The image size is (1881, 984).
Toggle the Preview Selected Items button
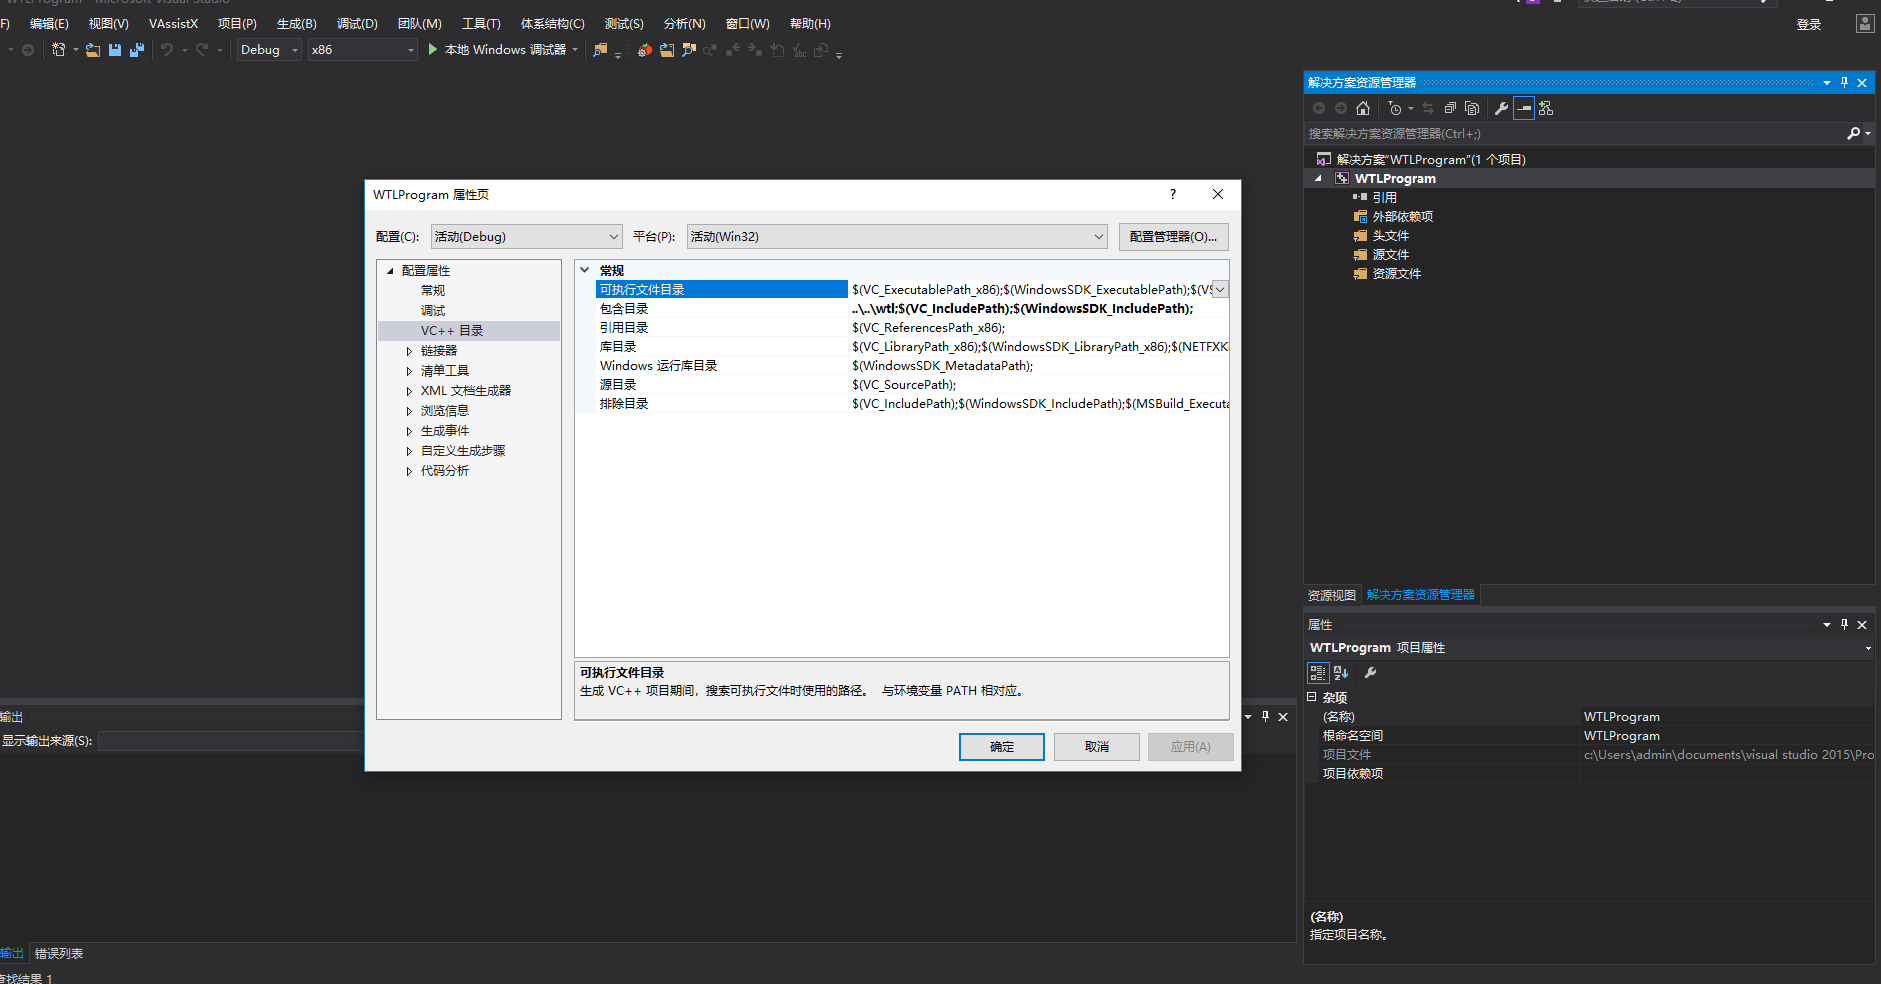[x=1523, y=108]
